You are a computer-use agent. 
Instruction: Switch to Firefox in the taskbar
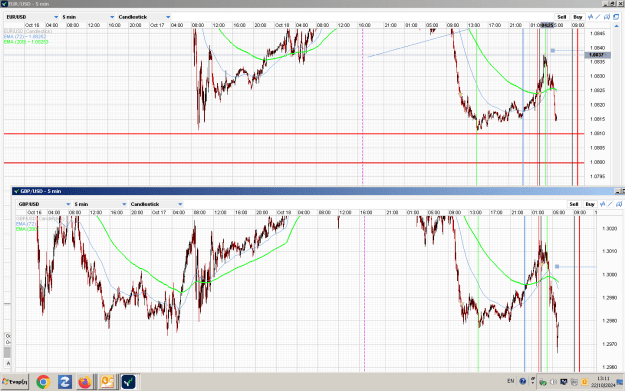(x=85, y=382)
